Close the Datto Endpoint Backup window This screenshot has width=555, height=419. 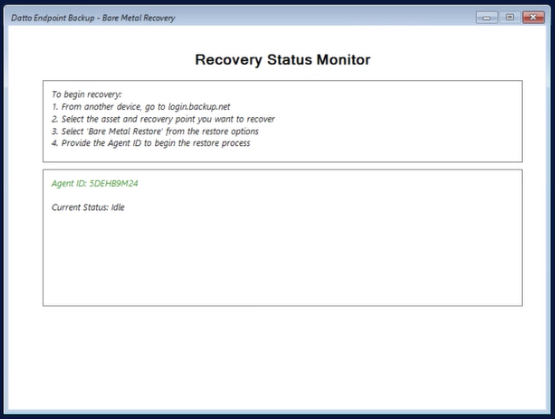533,17
